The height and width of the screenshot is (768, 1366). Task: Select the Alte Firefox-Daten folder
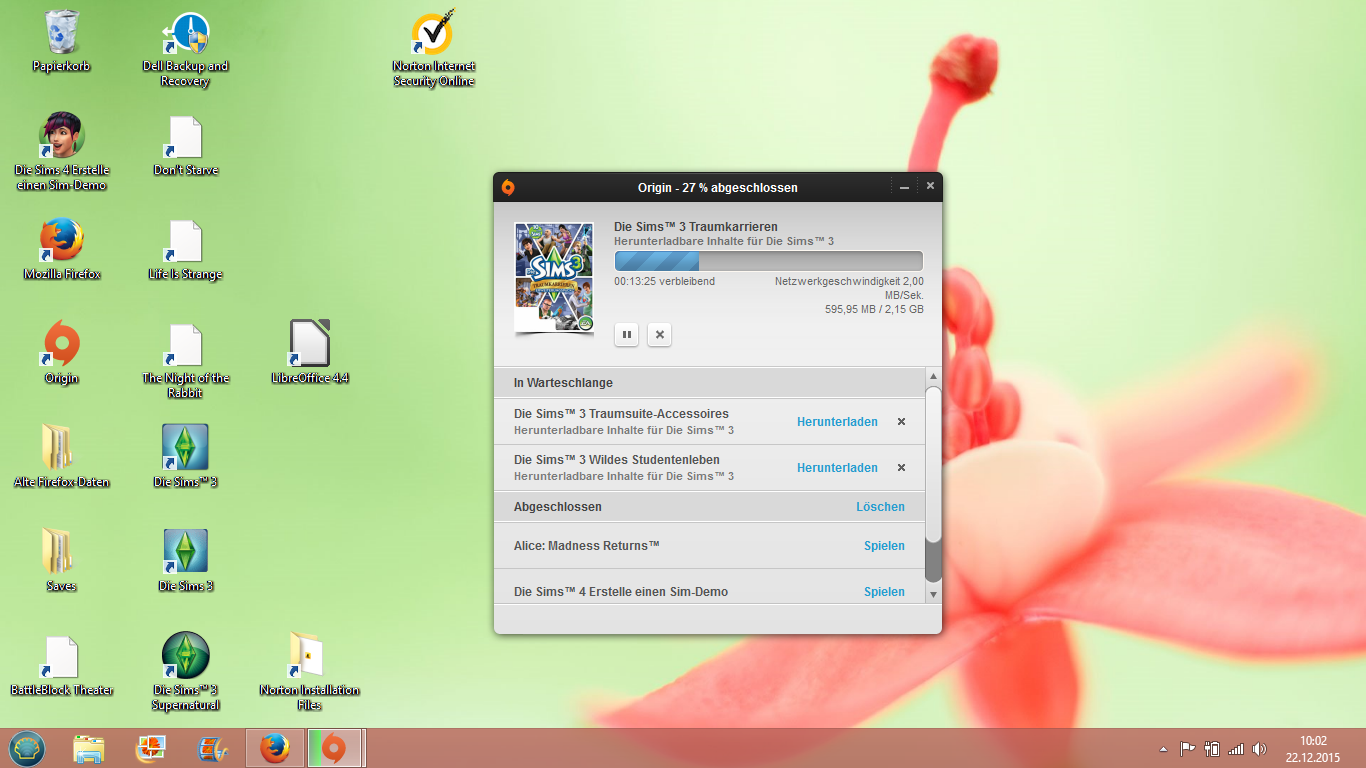coord(61,456)
